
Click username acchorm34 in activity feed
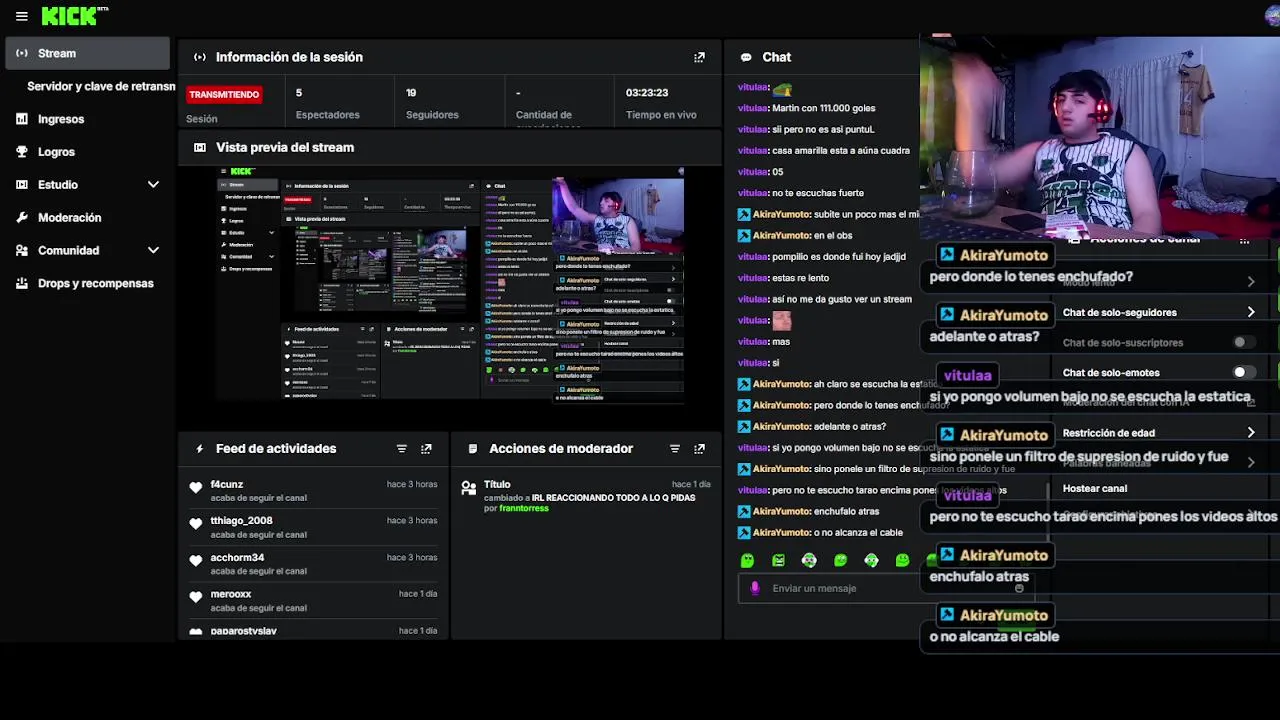pos(237,557)
